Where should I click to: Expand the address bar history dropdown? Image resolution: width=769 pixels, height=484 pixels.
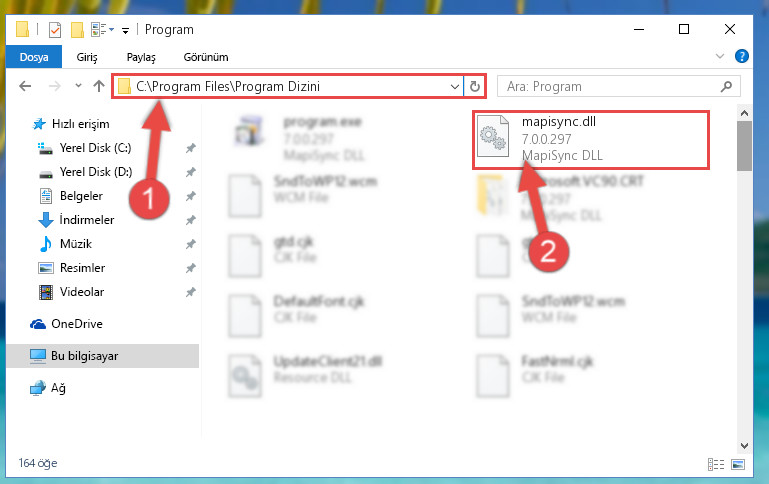pyautogui.click(x=455, y=87)
